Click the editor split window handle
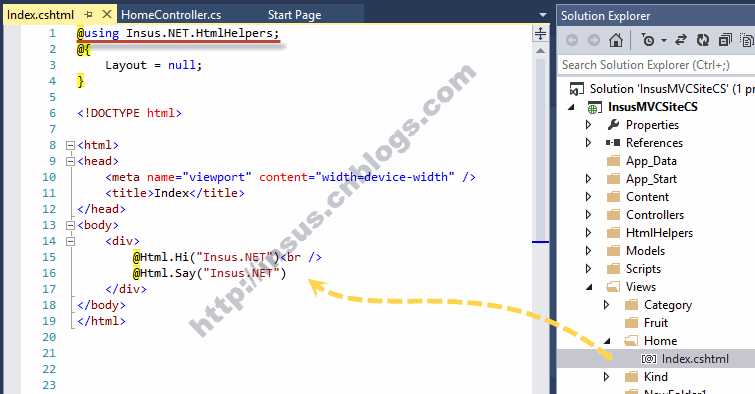The image size is (755, 394). [x=540, y=33]
